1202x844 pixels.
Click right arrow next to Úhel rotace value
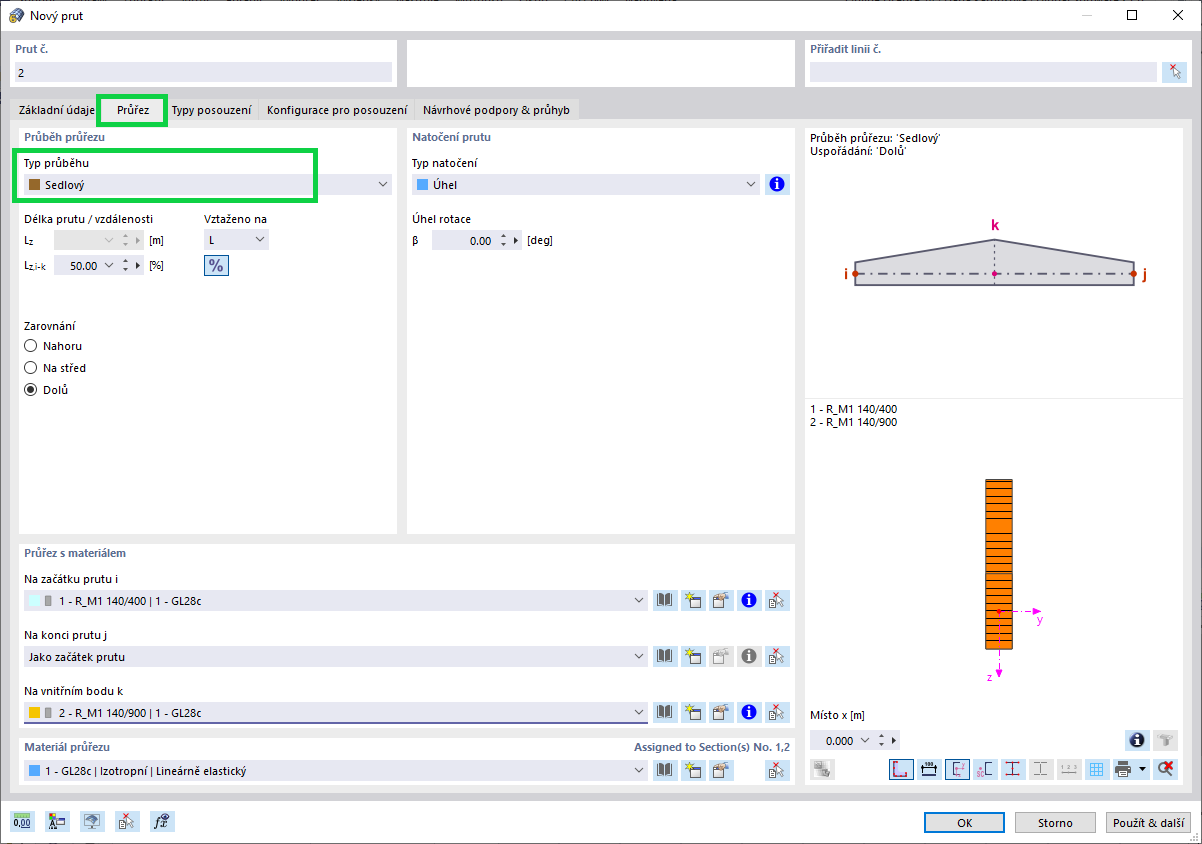516,240
